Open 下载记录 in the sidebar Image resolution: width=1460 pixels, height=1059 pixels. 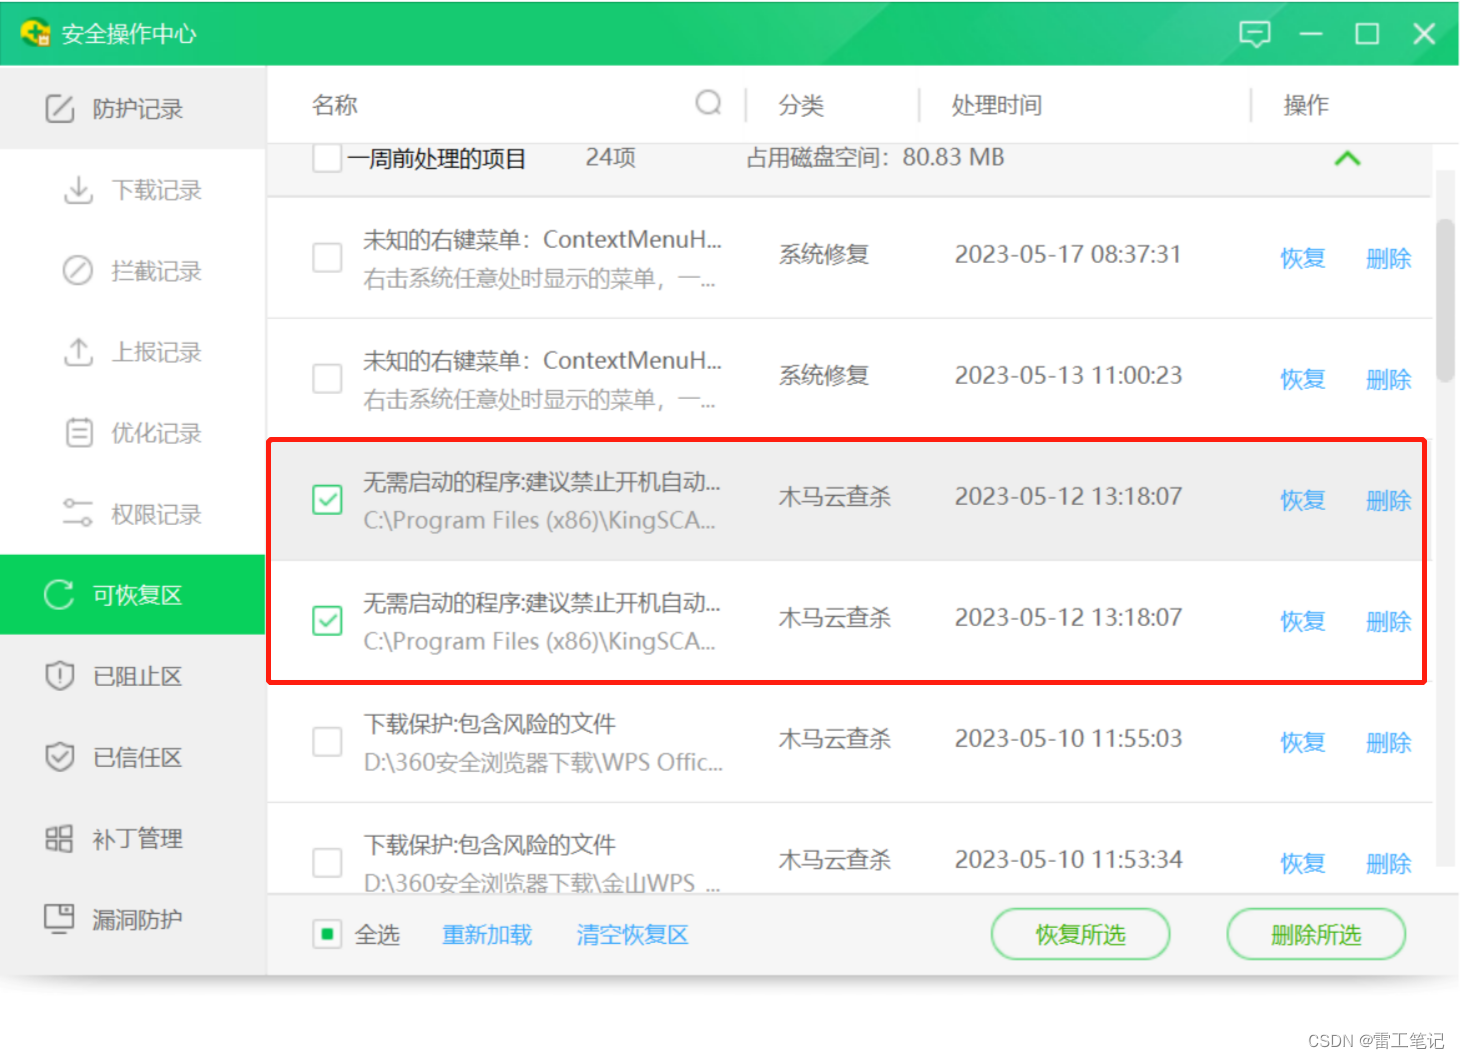pos(133,189)
